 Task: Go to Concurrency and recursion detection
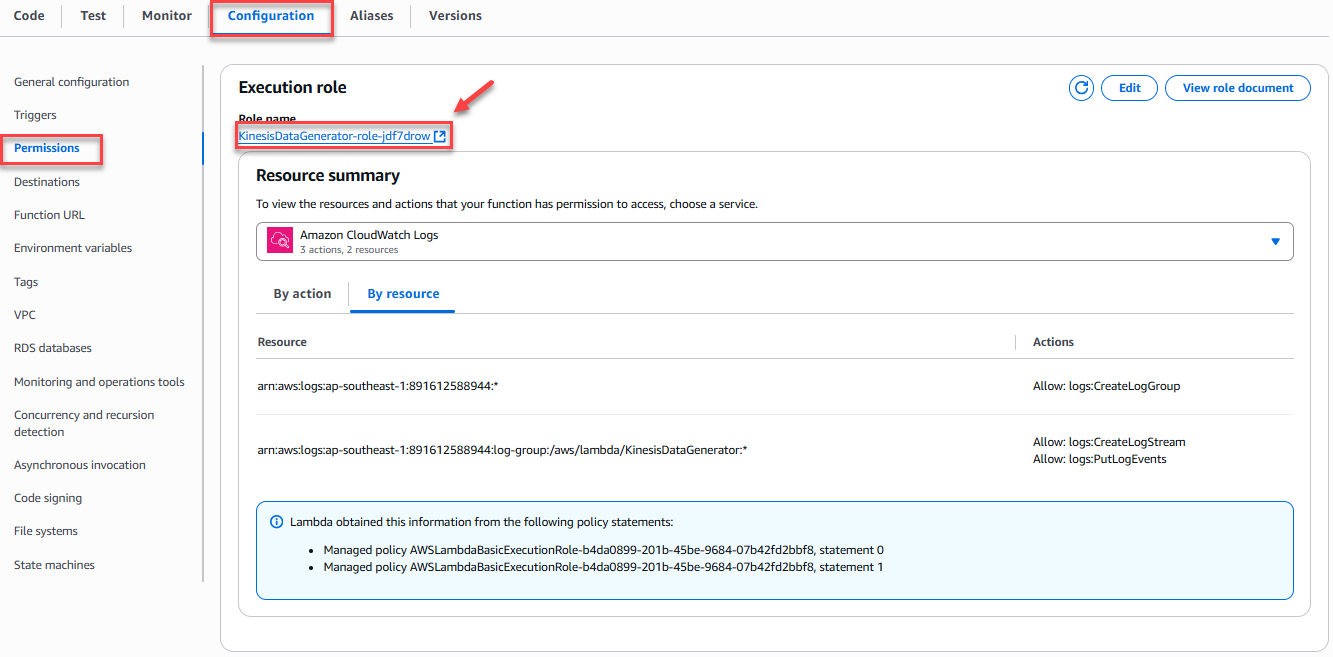pos(84,423)
